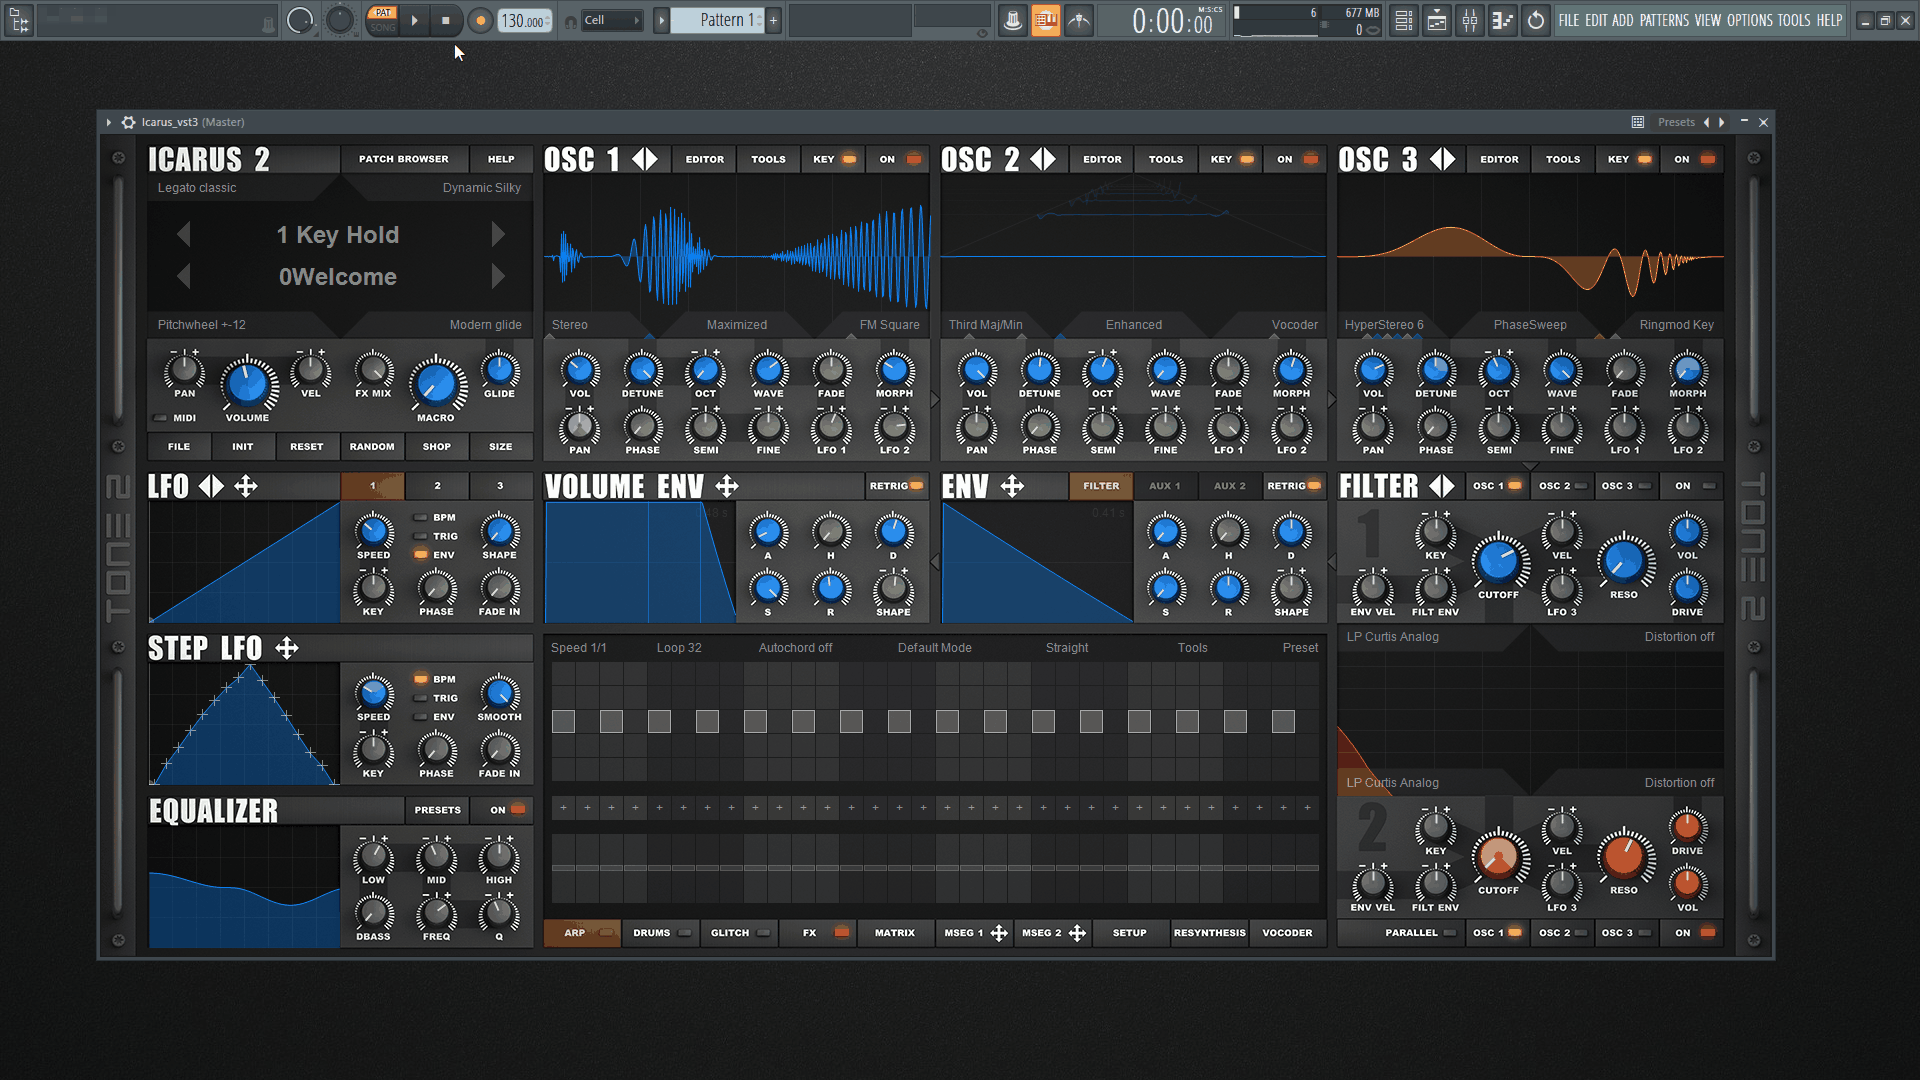Switch ENV target to AUX 2 tab
The image size is (1920, 1080).
(1229, 486)
